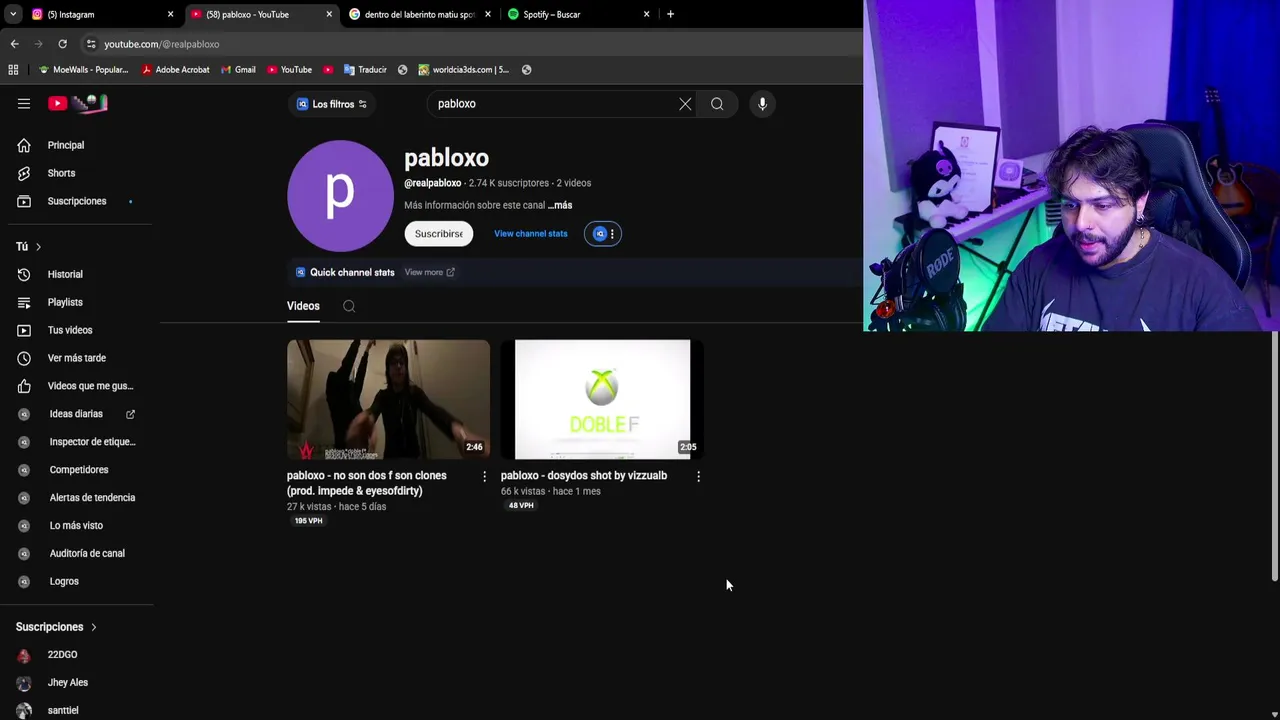
Task: Open Suscripciones in sidebar
Action: click(77, 201)
